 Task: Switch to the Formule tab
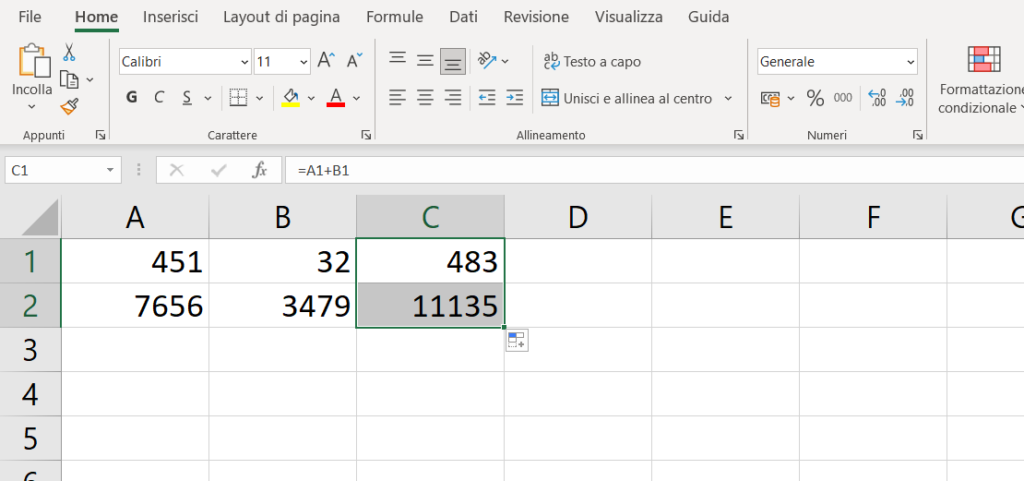[x=394, y=17]
